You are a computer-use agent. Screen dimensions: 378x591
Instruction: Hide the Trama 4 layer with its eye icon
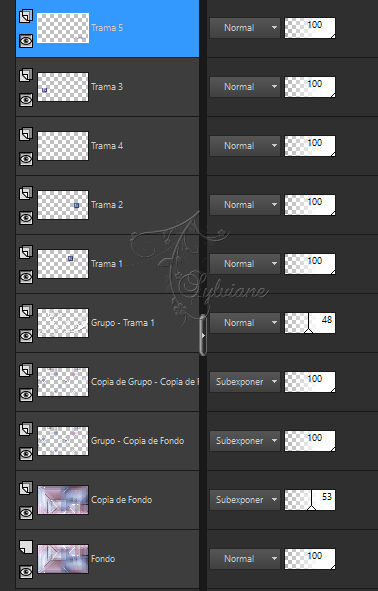[x=26, y=159]
